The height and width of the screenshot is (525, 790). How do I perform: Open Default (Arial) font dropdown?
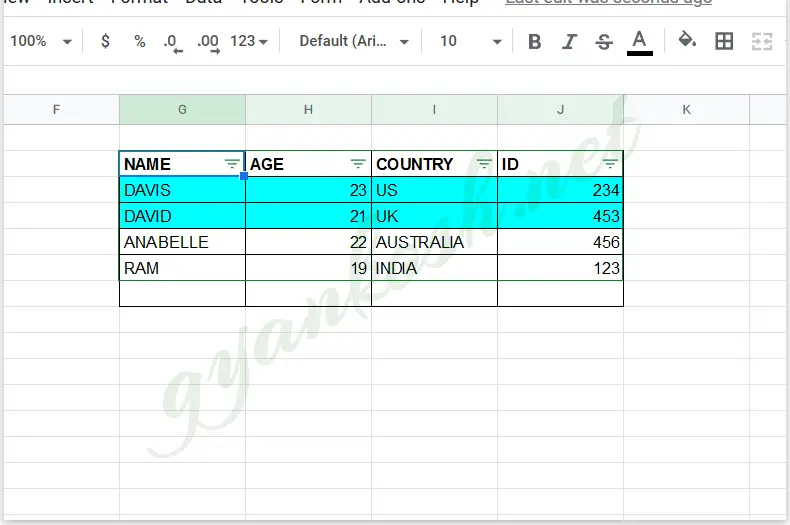coord(354,41)
